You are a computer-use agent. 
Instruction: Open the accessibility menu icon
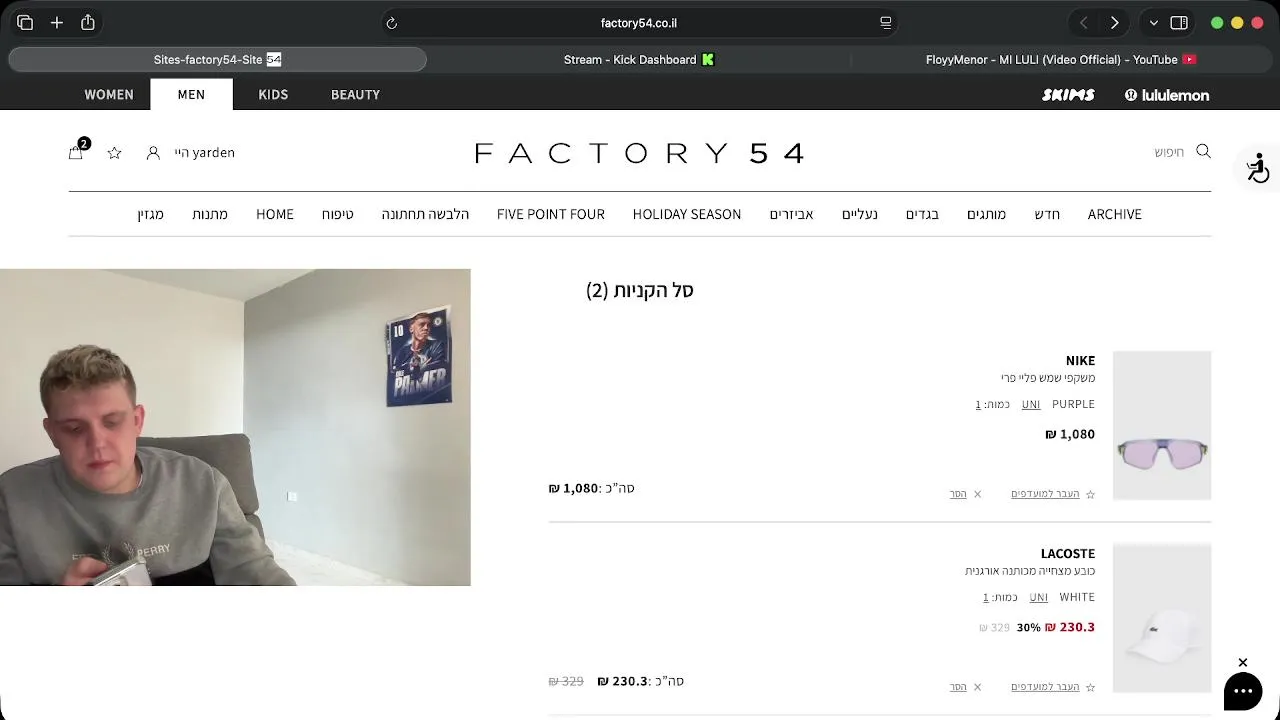[1257, 168]
